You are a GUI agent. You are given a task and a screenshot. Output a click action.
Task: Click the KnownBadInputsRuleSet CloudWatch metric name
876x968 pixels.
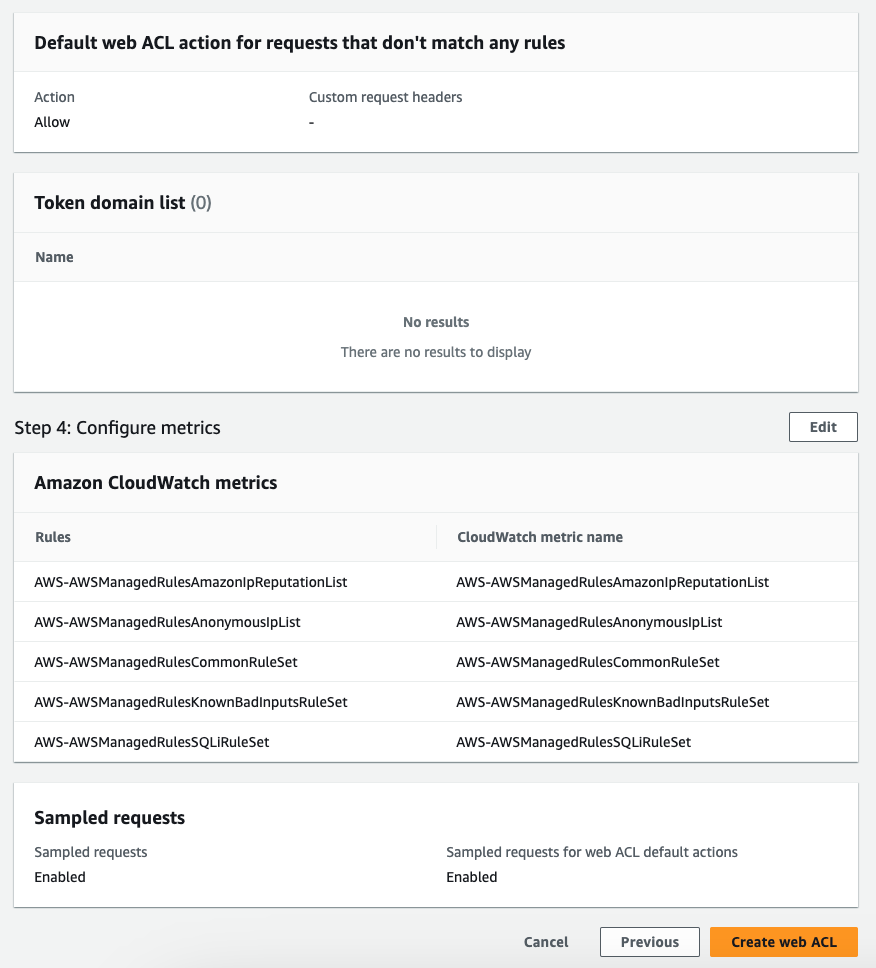pyautogui.click(x=612, y=702)
